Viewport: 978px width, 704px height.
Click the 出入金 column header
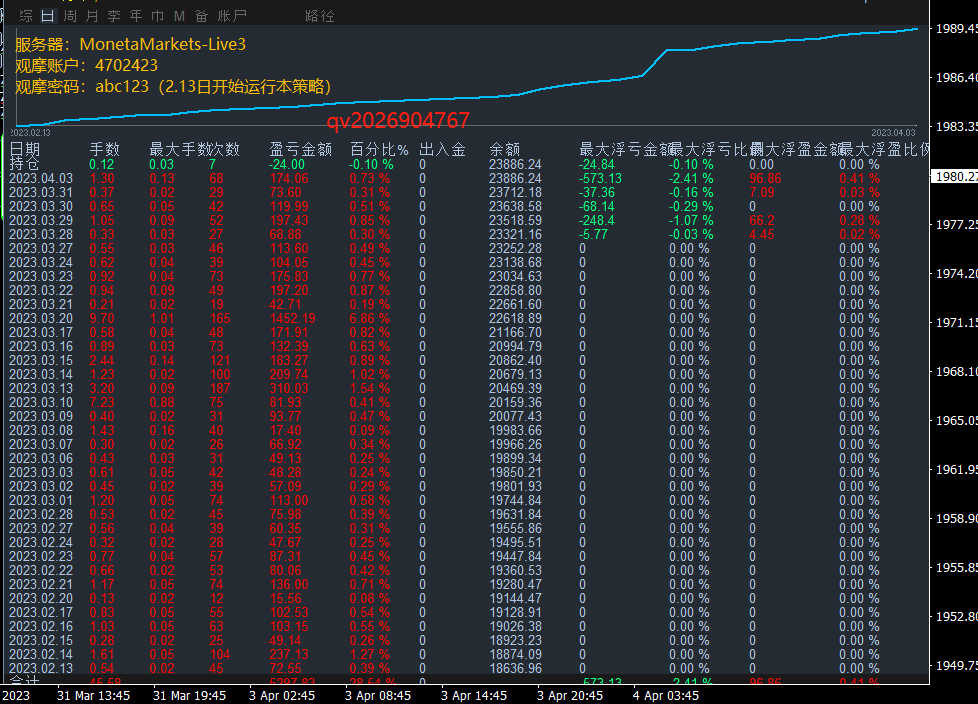tap(442, 150)
